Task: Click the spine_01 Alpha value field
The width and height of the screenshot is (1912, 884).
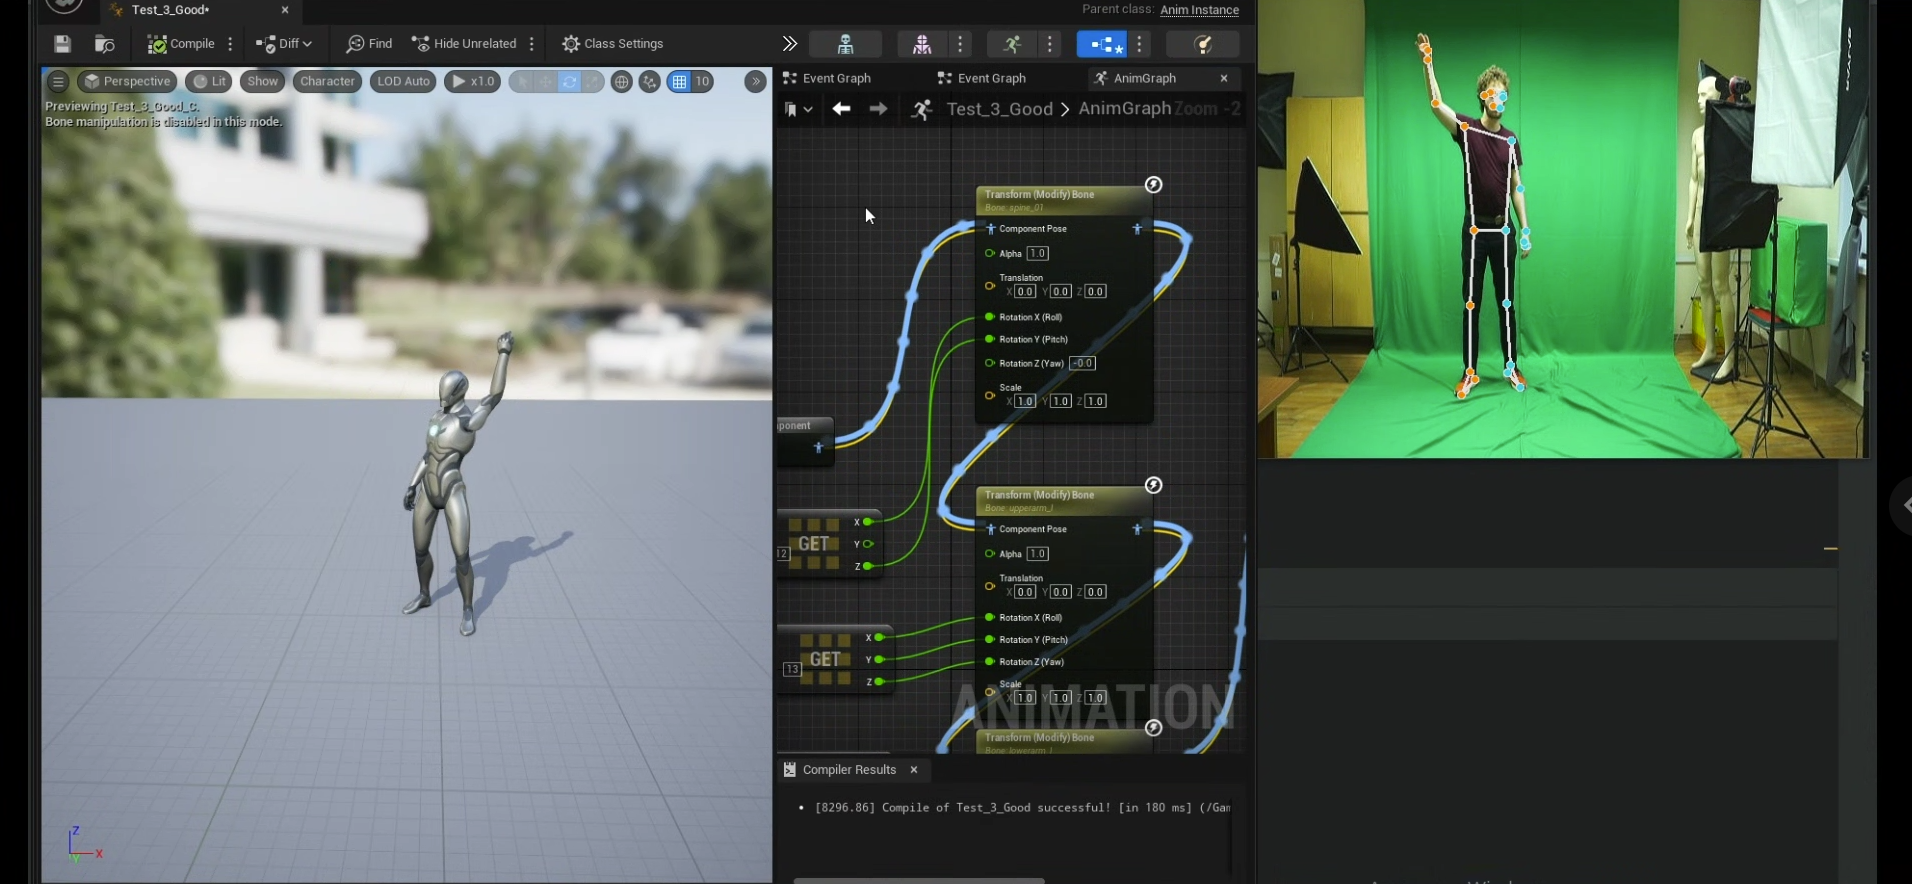Action: coord(1037,254)
